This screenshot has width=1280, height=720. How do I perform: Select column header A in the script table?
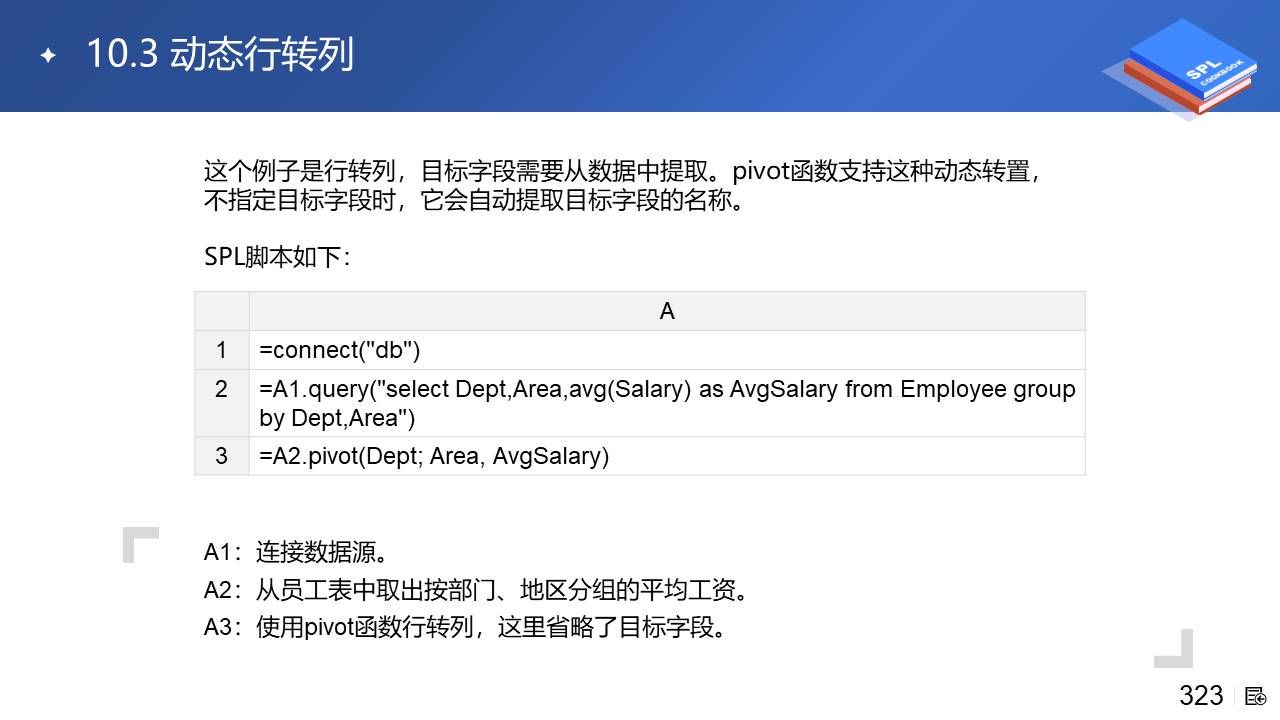(x=667, y=311)
